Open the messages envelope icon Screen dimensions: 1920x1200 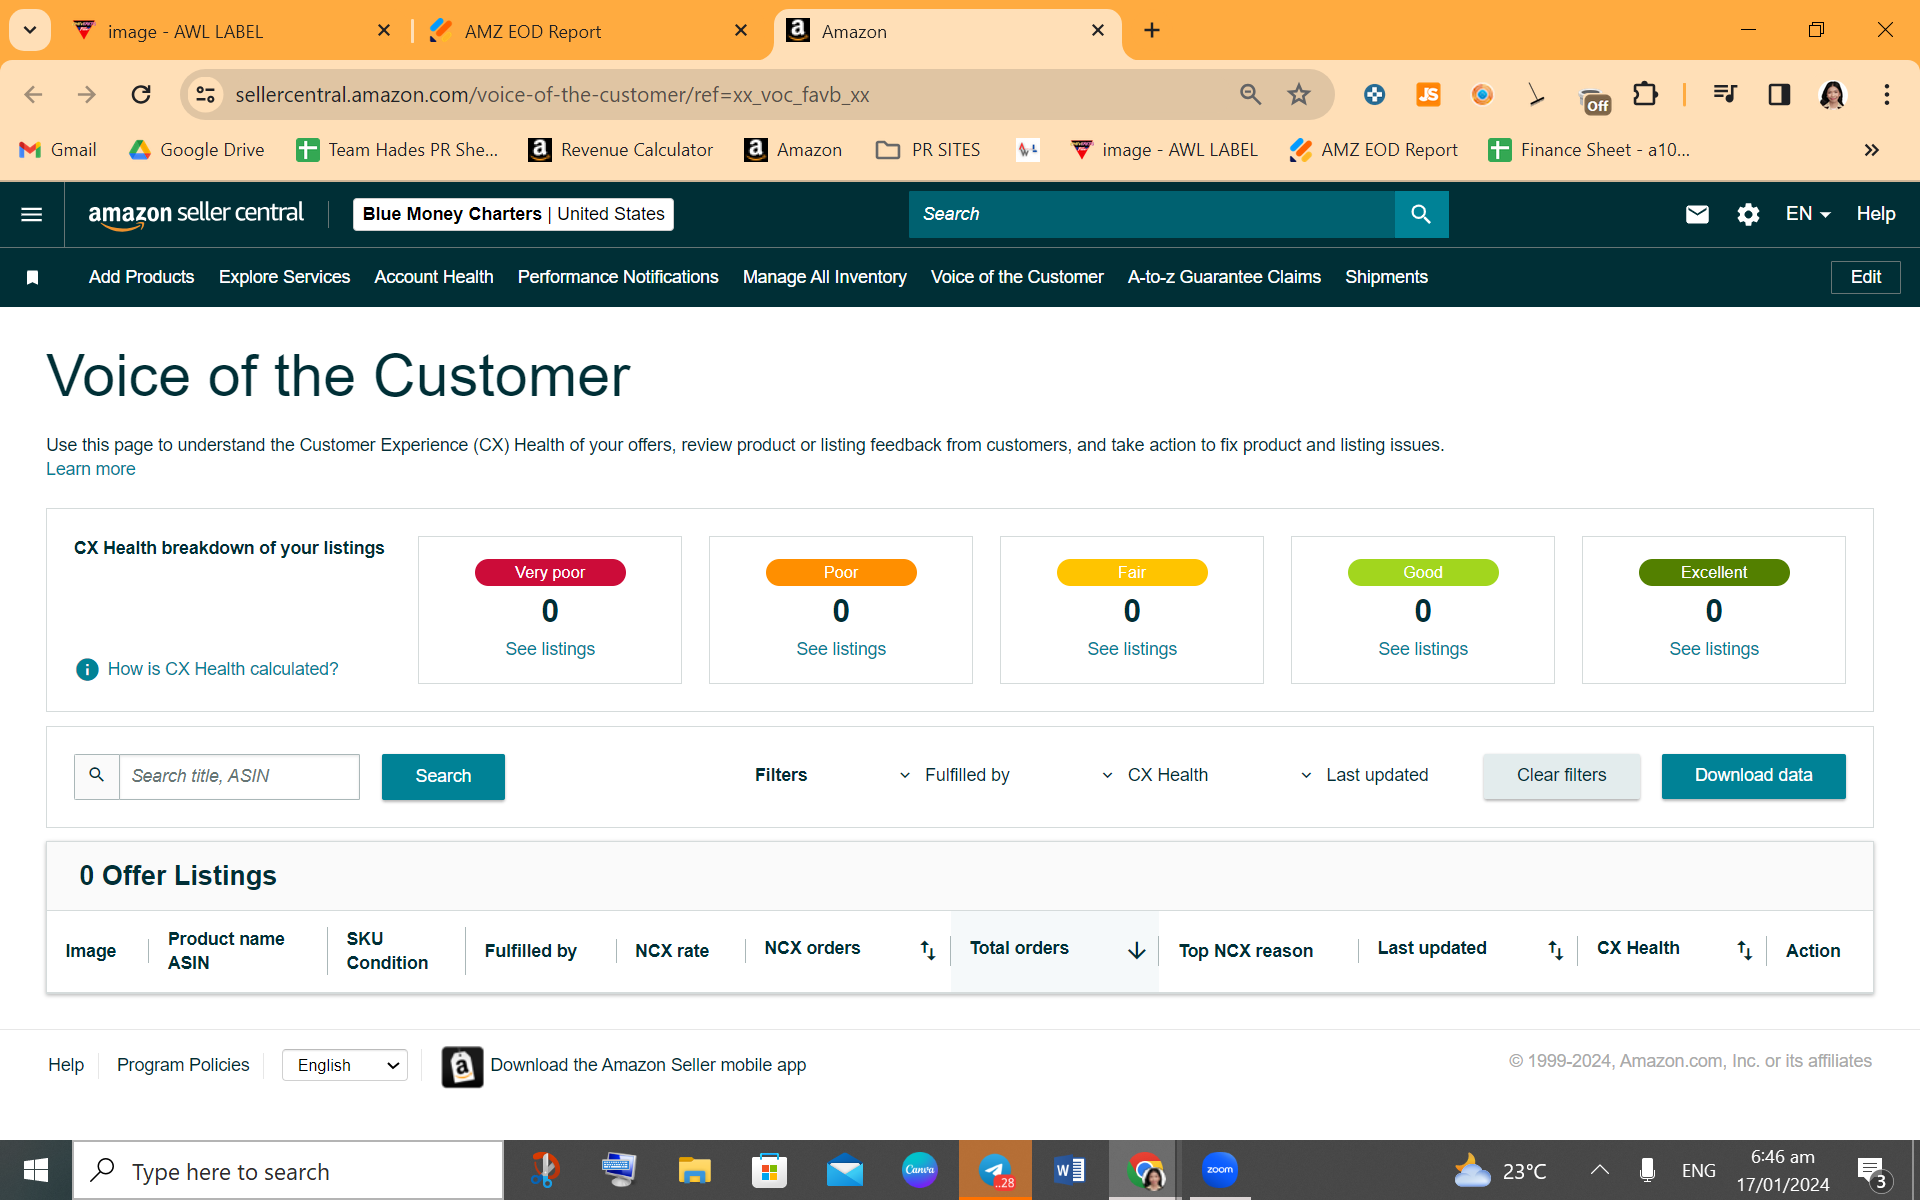click(1697, 214)
